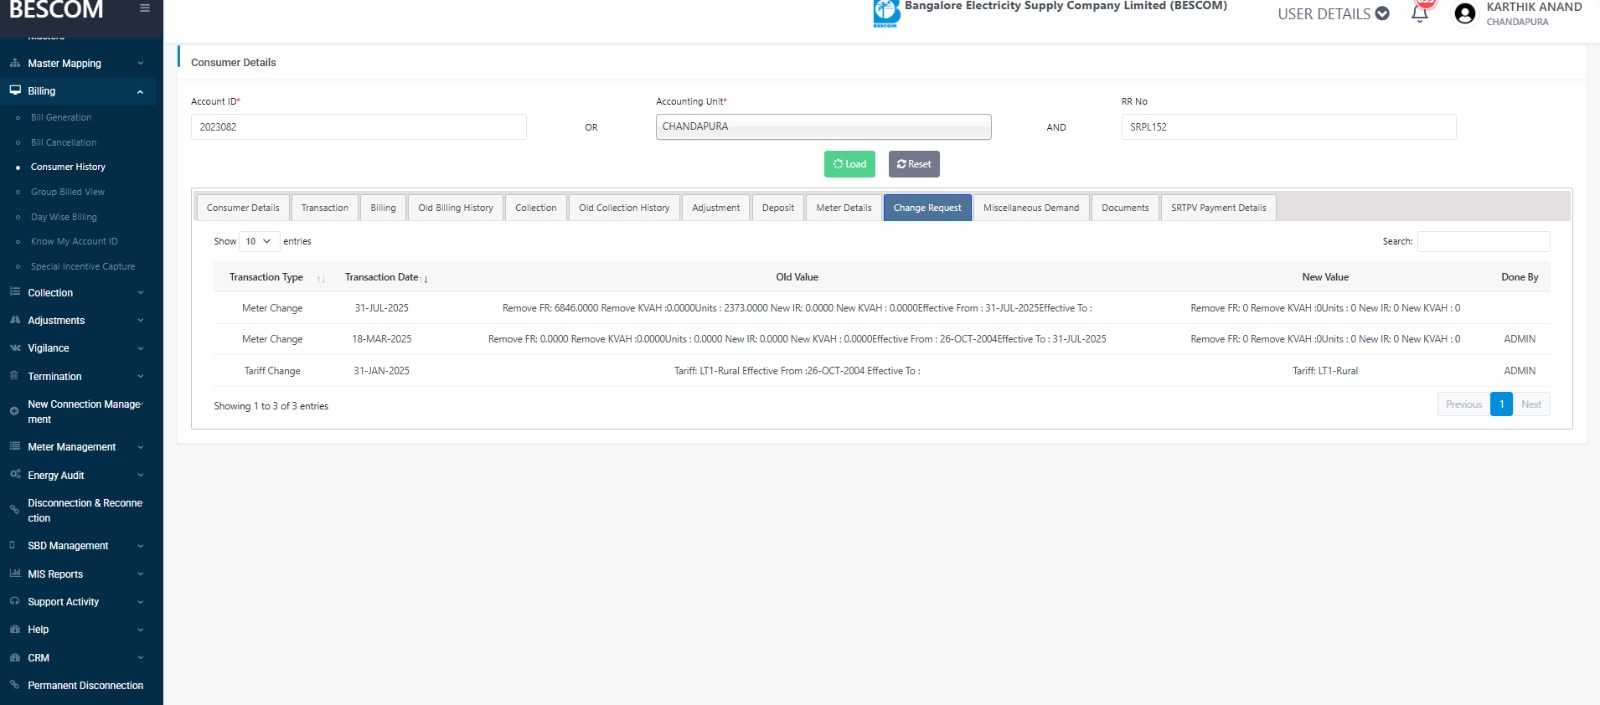Image resolution: width=1600 pixels, height=705 pixels.
Task: Switch to the Consumer Details tab
Action: pyautogui.click(x=243, y=208)
